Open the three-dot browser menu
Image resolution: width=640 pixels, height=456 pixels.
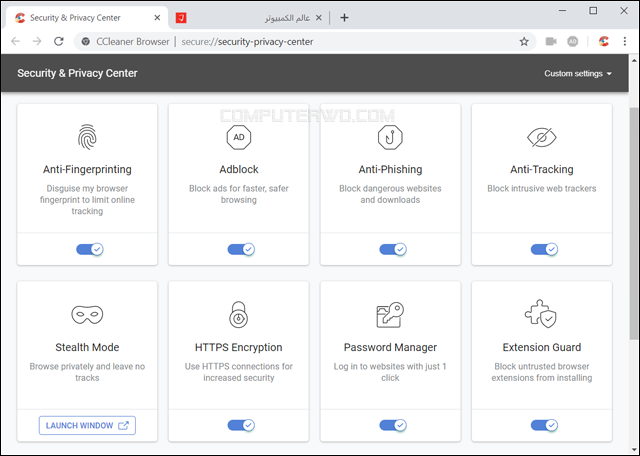[x=624, y=41]
